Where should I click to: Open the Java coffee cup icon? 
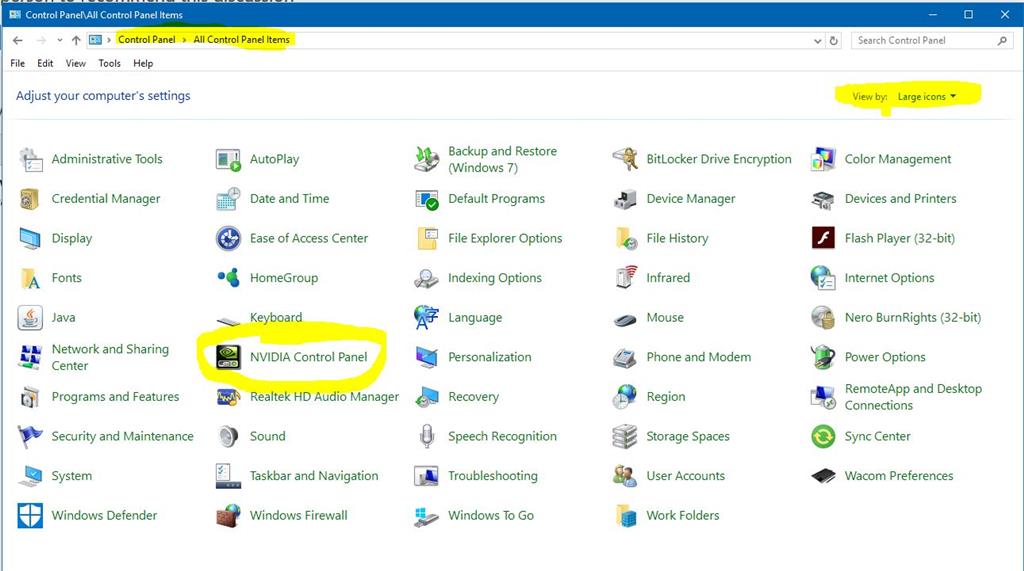[x=30, y=318]
